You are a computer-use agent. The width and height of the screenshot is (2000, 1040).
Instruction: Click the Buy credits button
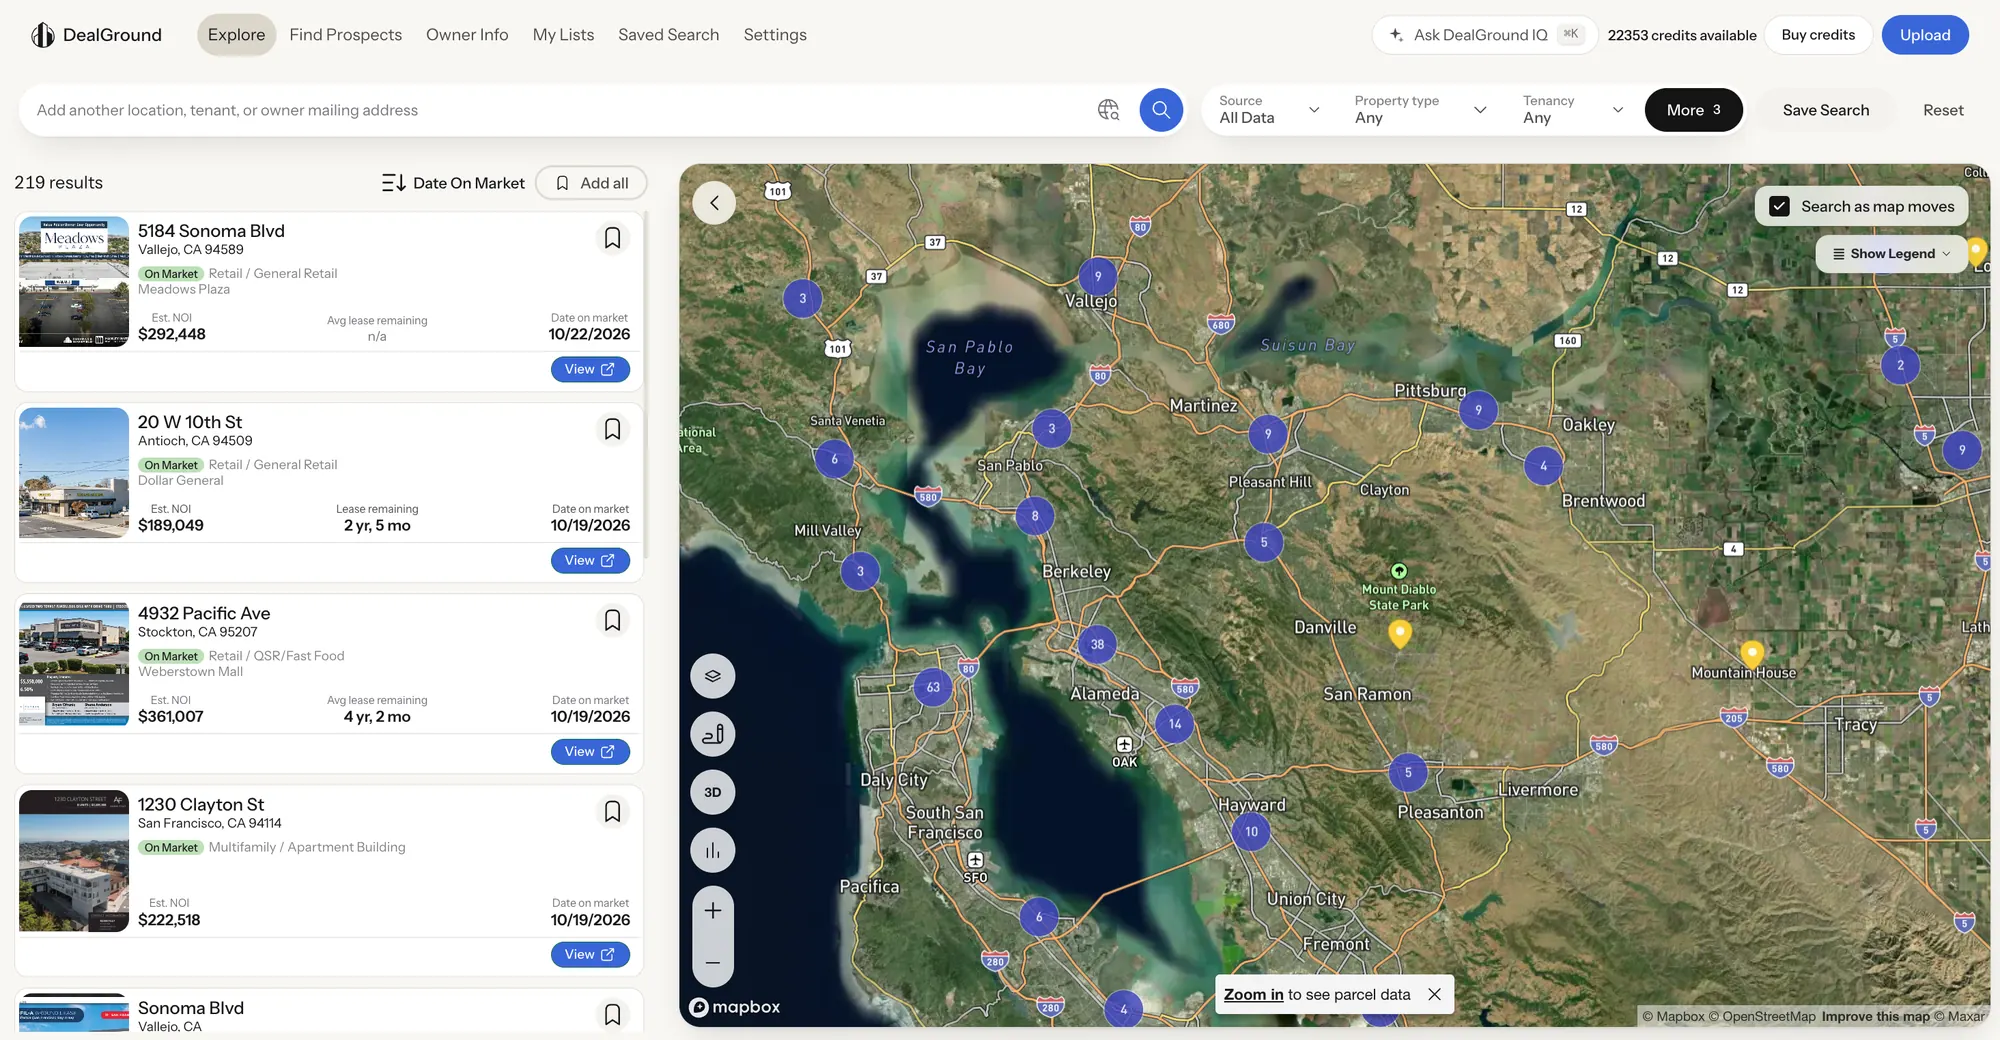tap(1818, 35)
